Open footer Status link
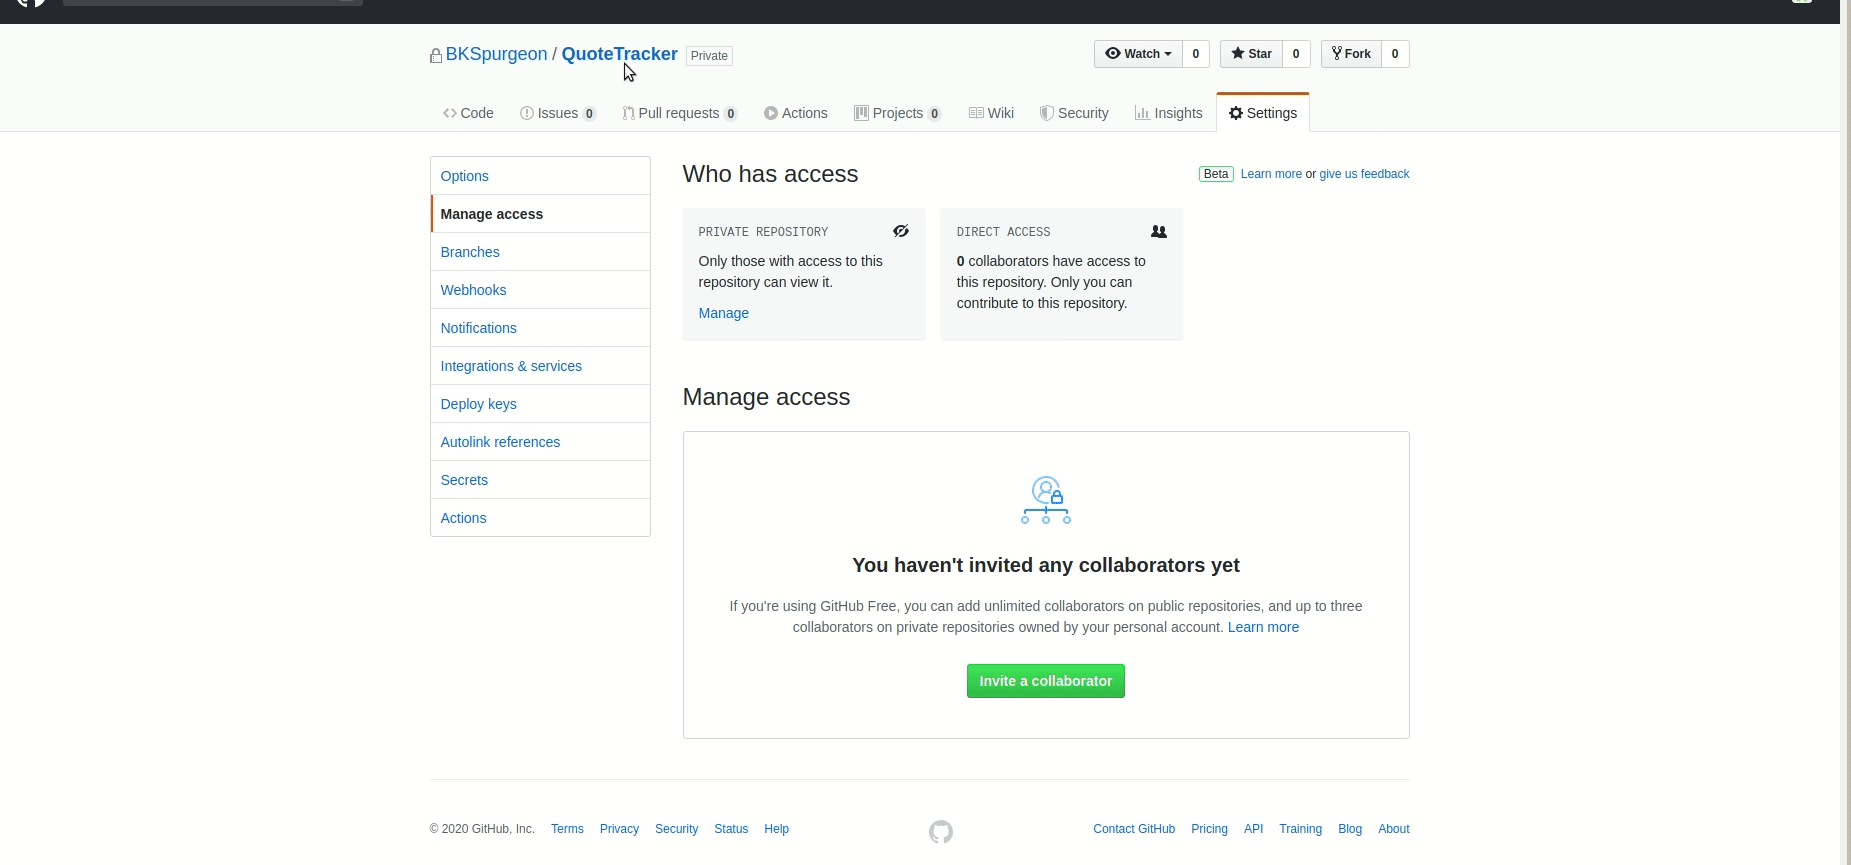Screen dimensions: 1851x865 coord(731,829)
